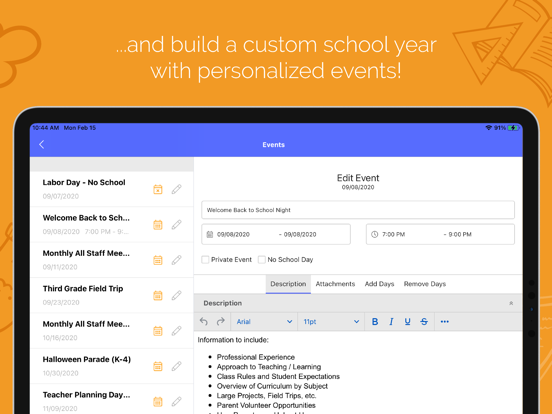Select Teacher Planning Day event
Viewport: 552px width, 414px height.
point(112,399)
